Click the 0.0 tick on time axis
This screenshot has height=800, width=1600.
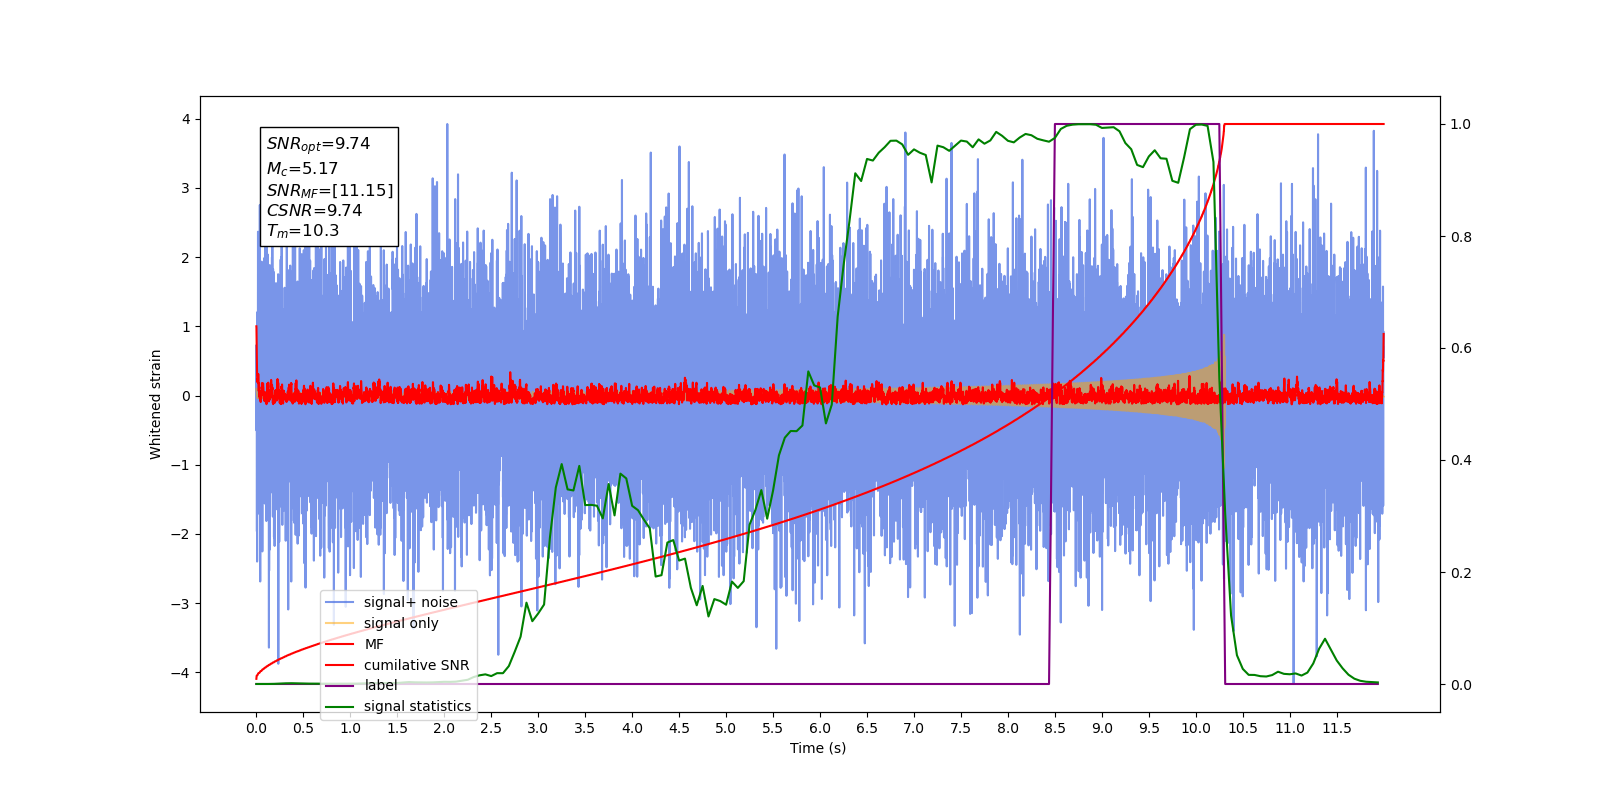click(256, 728)
